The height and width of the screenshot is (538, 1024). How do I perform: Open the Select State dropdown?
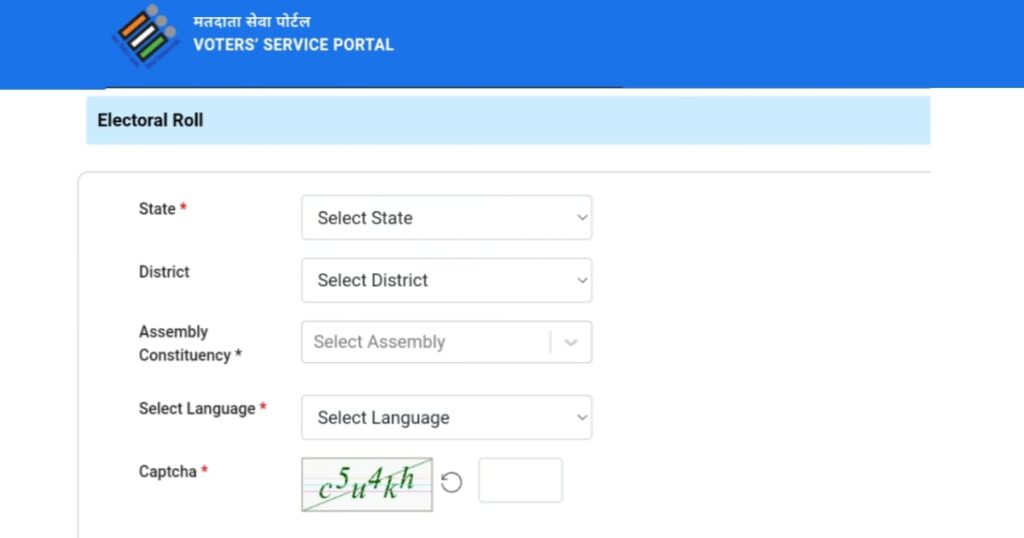tap(446, 218)
